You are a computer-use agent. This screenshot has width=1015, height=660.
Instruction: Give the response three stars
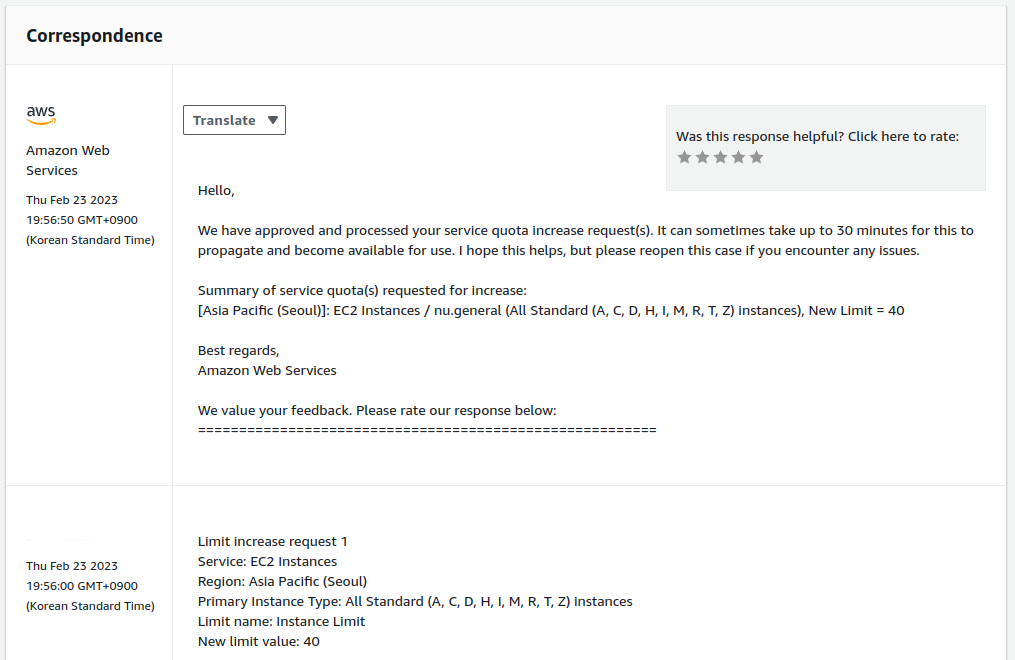(720, 157)
